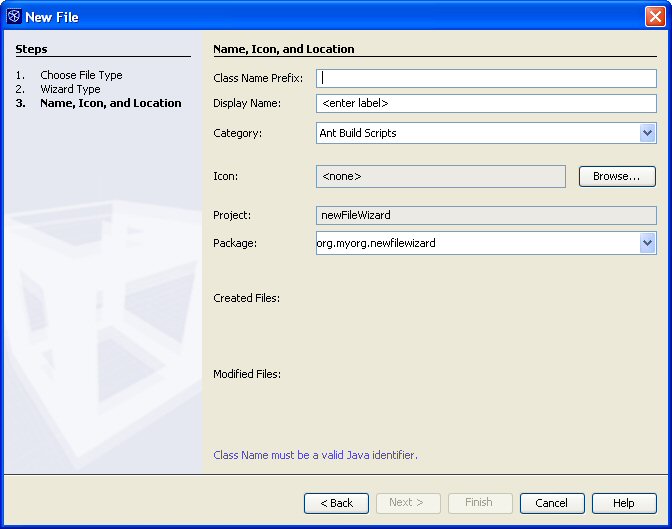Select step 2 Wizard Type
The height and width of the screenshot is (529, 672).
pos(70,89)
